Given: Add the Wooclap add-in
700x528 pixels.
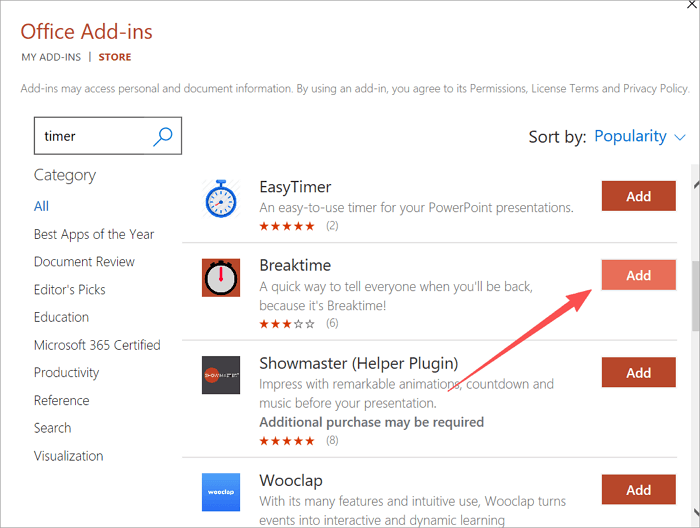Looking at the screenshot, I should coord(638,490).
